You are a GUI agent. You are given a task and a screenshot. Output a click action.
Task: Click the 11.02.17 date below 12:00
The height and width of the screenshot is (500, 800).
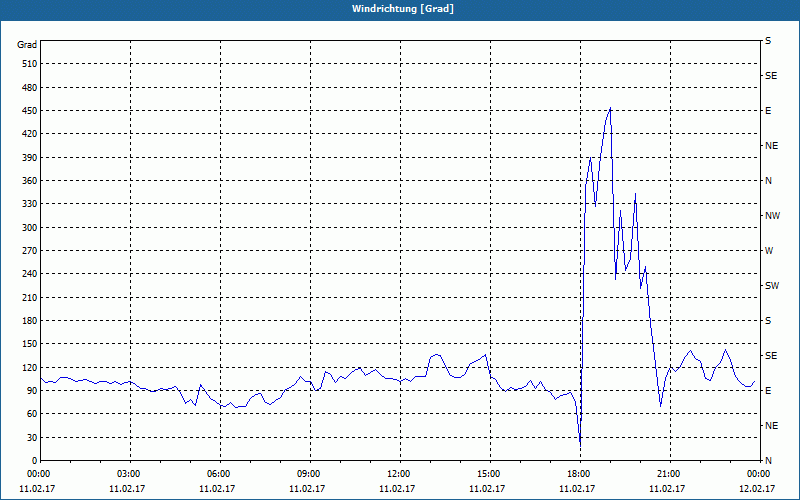[397, 489]
